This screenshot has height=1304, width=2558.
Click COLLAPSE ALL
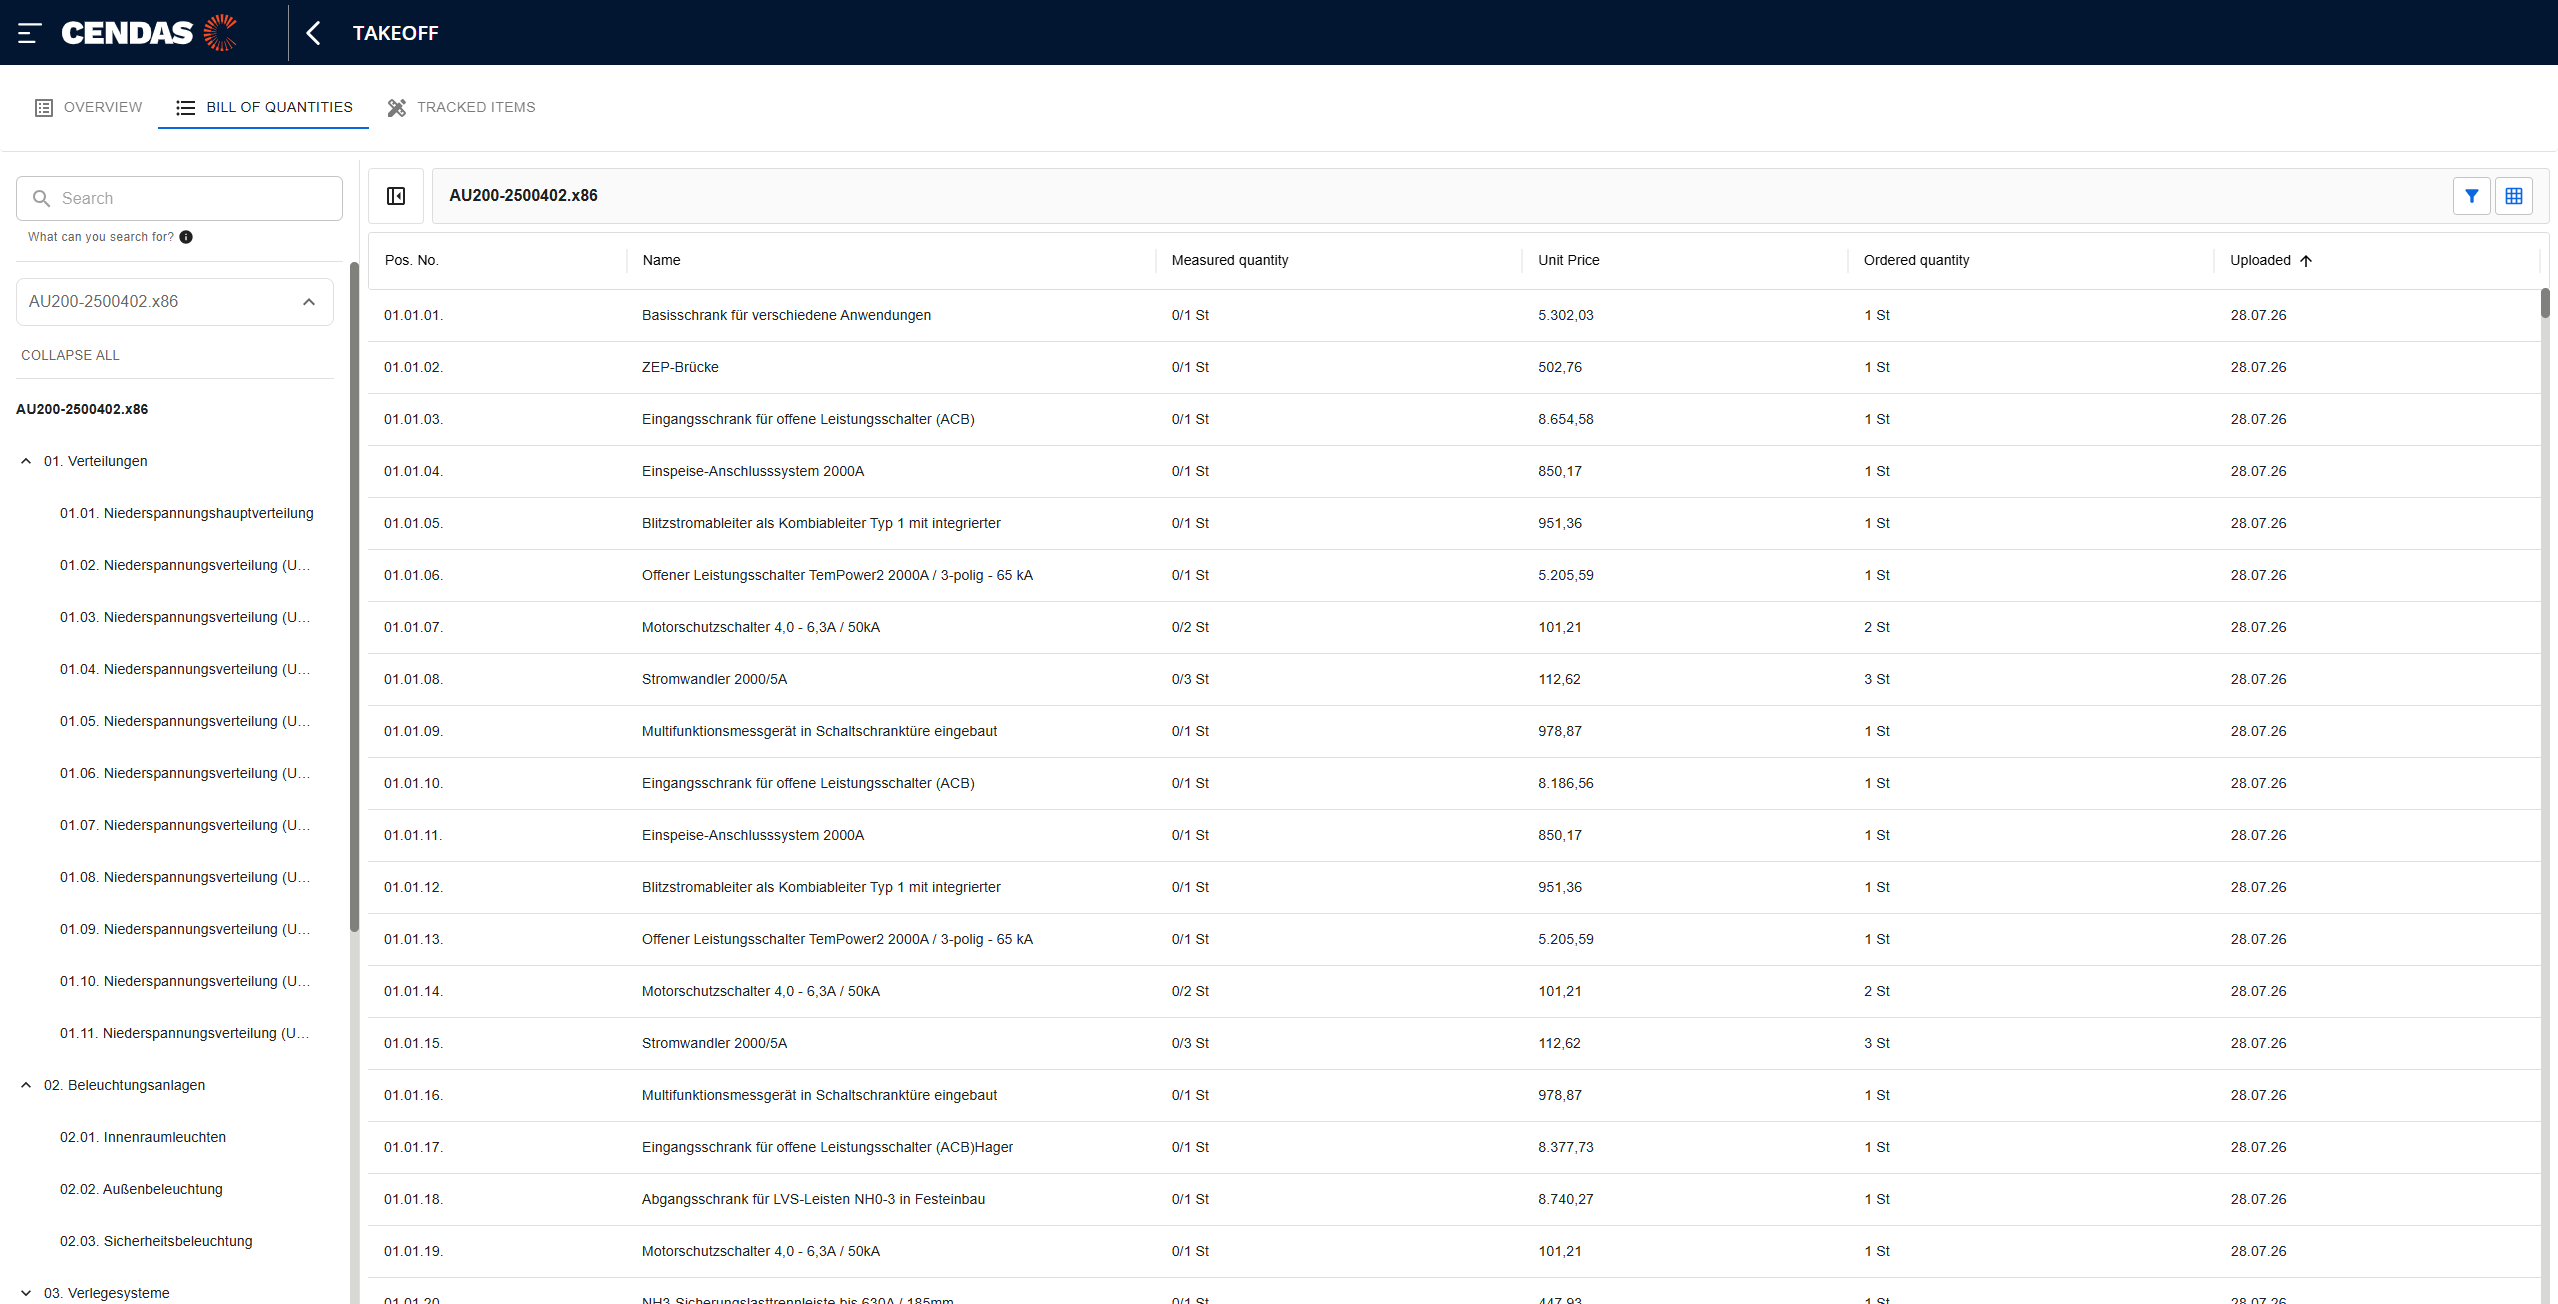[x=70, y=355]
